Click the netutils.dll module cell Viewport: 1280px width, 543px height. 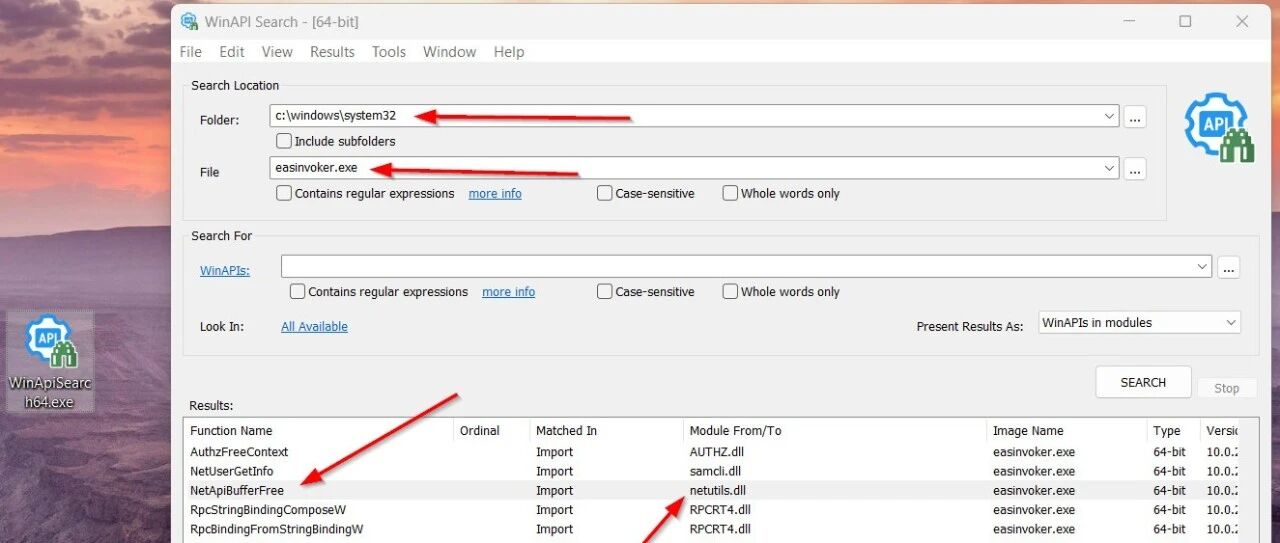click(x=717, y=490)
